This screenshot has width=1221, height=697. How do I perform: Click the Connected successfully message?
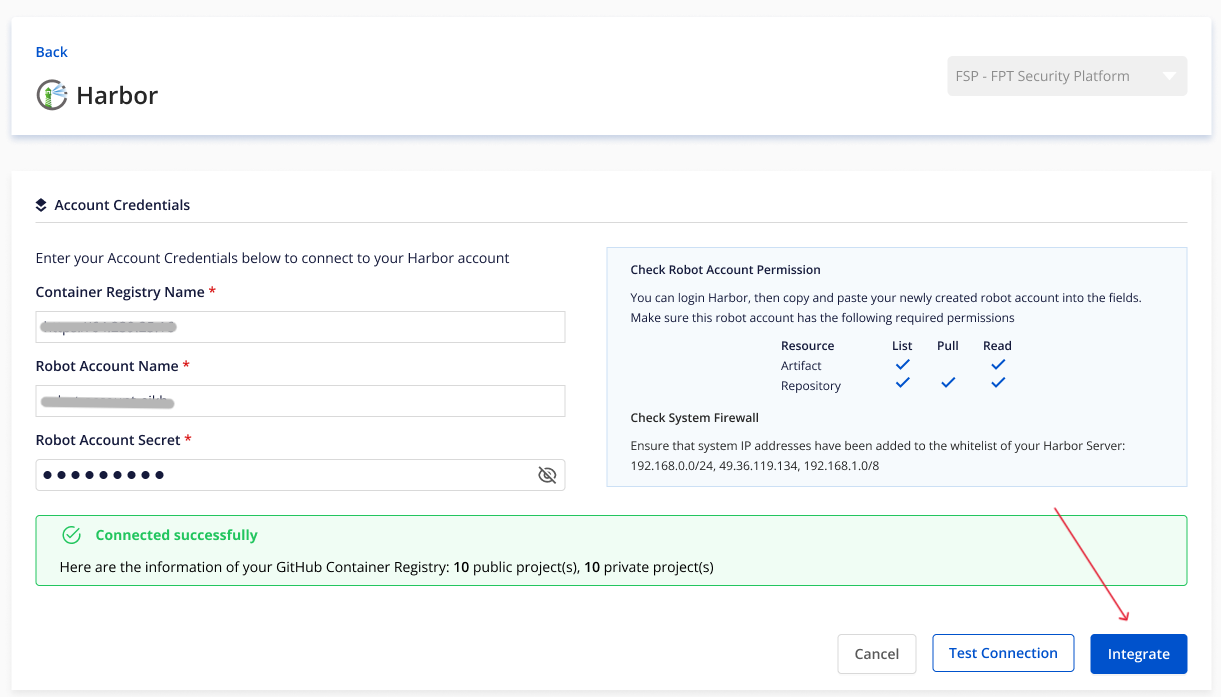[x=176, y=535]
